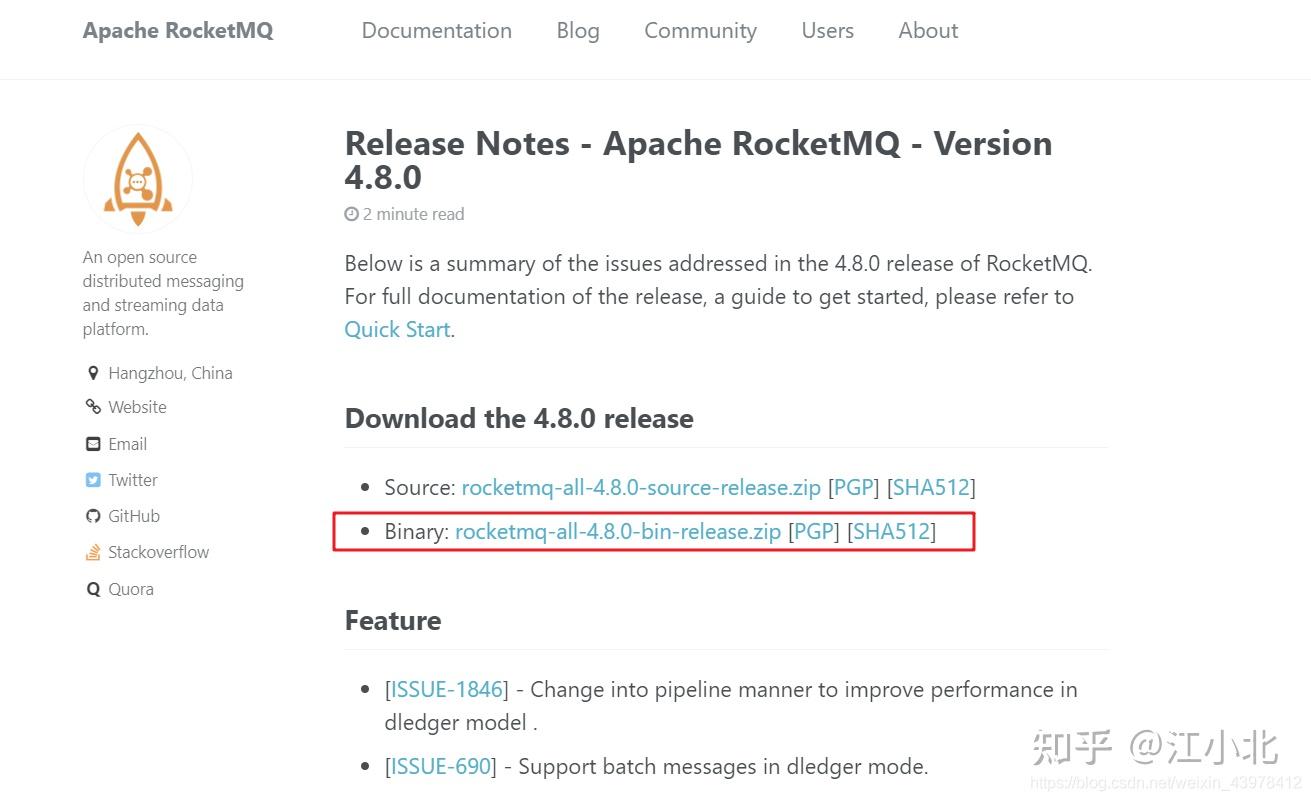Select the Users navigation item
The width and height of the screenshot is (1311, 801).
tap(826, 30)
